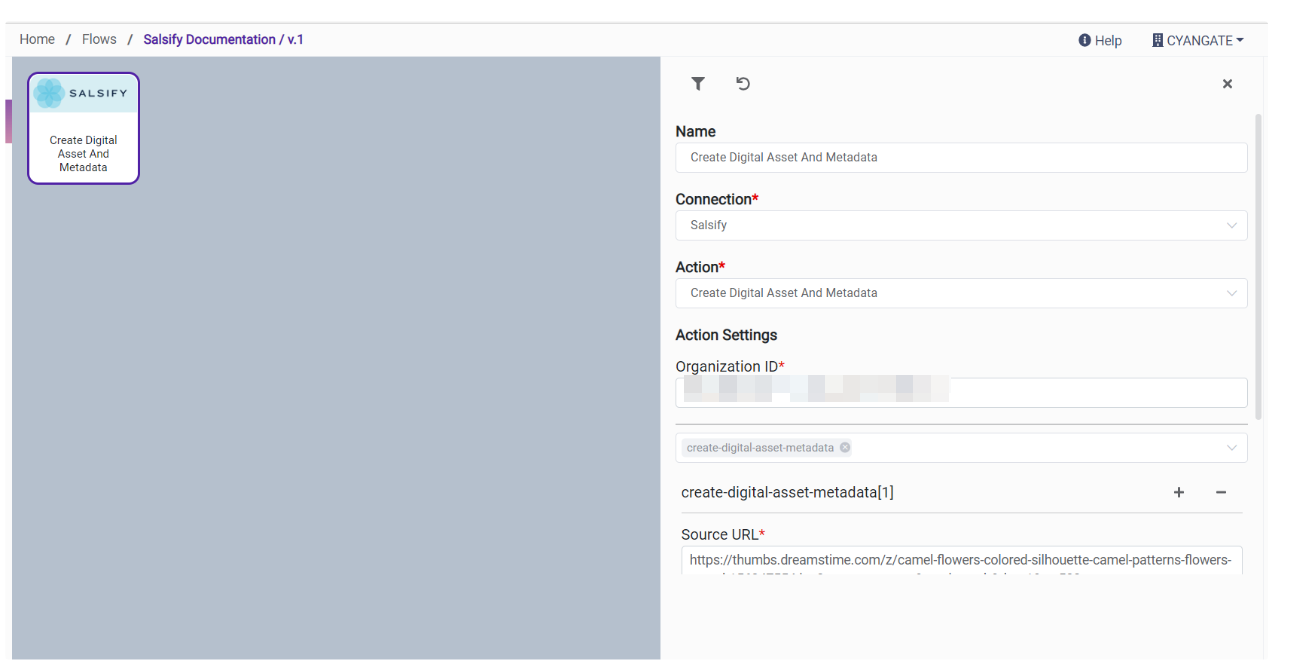Expand the Action dropdown
This screenshot has width=1295, height=672.
(960, 293)
